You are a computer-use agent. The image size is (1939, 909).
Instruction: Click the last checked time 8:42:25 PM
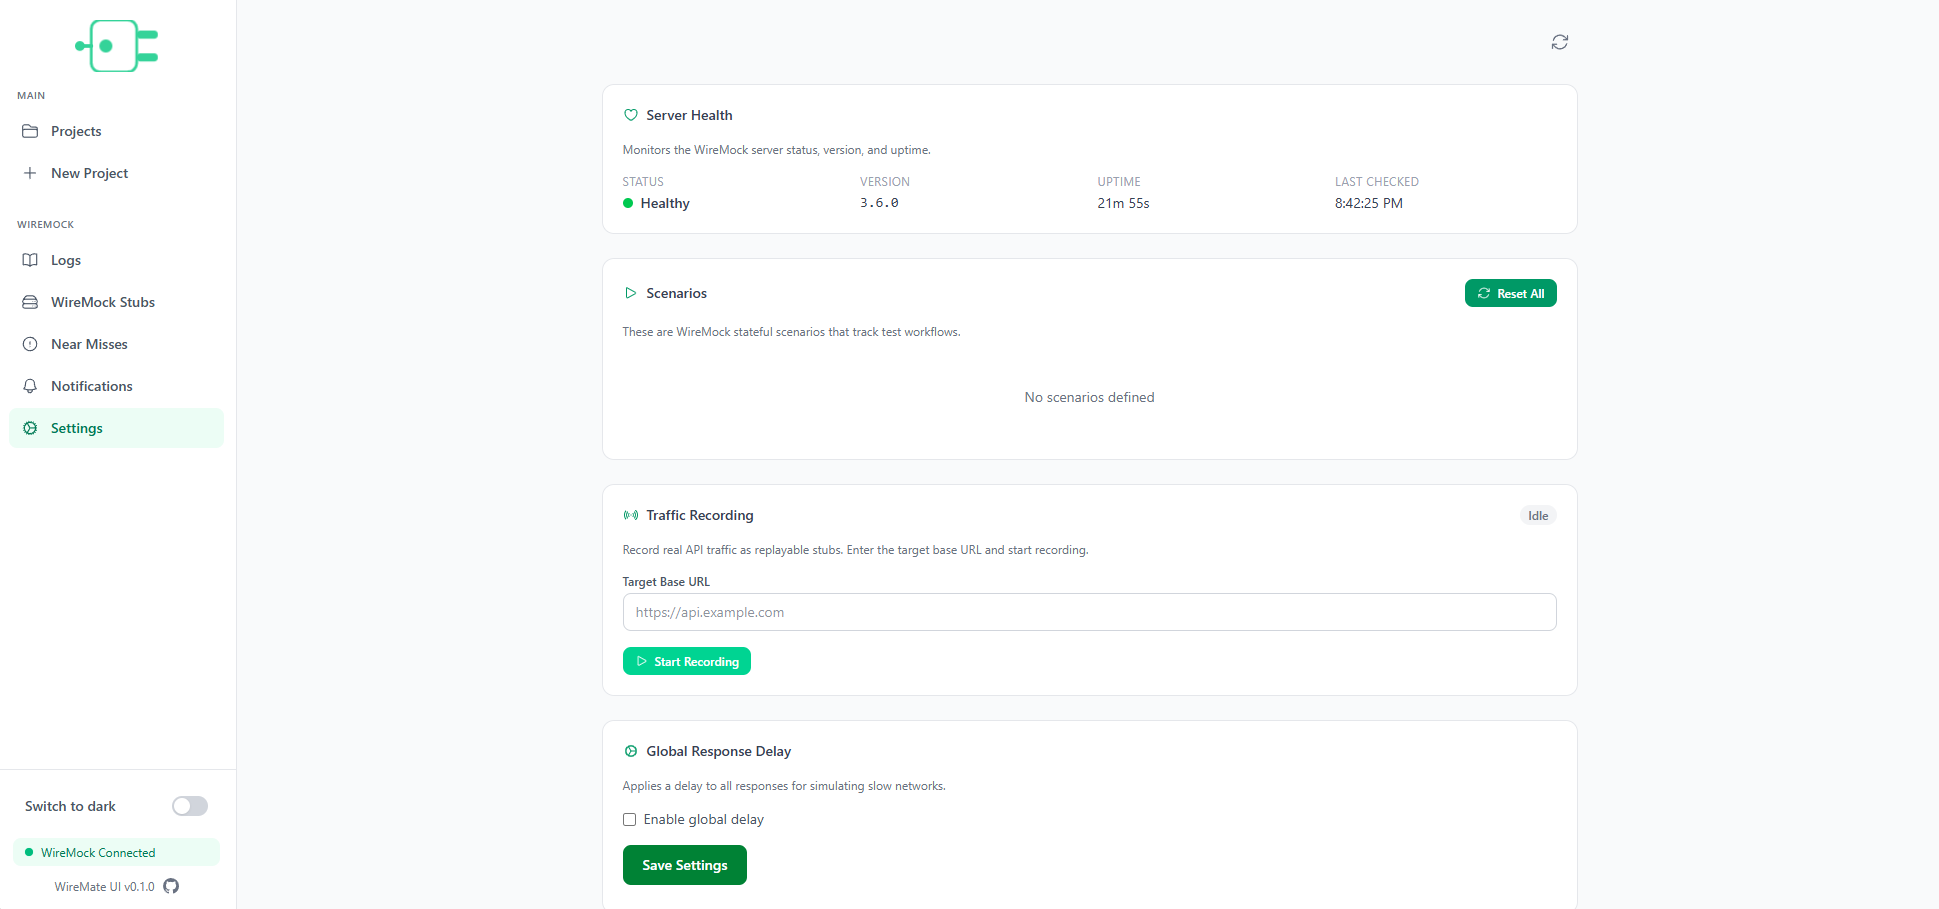[x=1368, y=203]
